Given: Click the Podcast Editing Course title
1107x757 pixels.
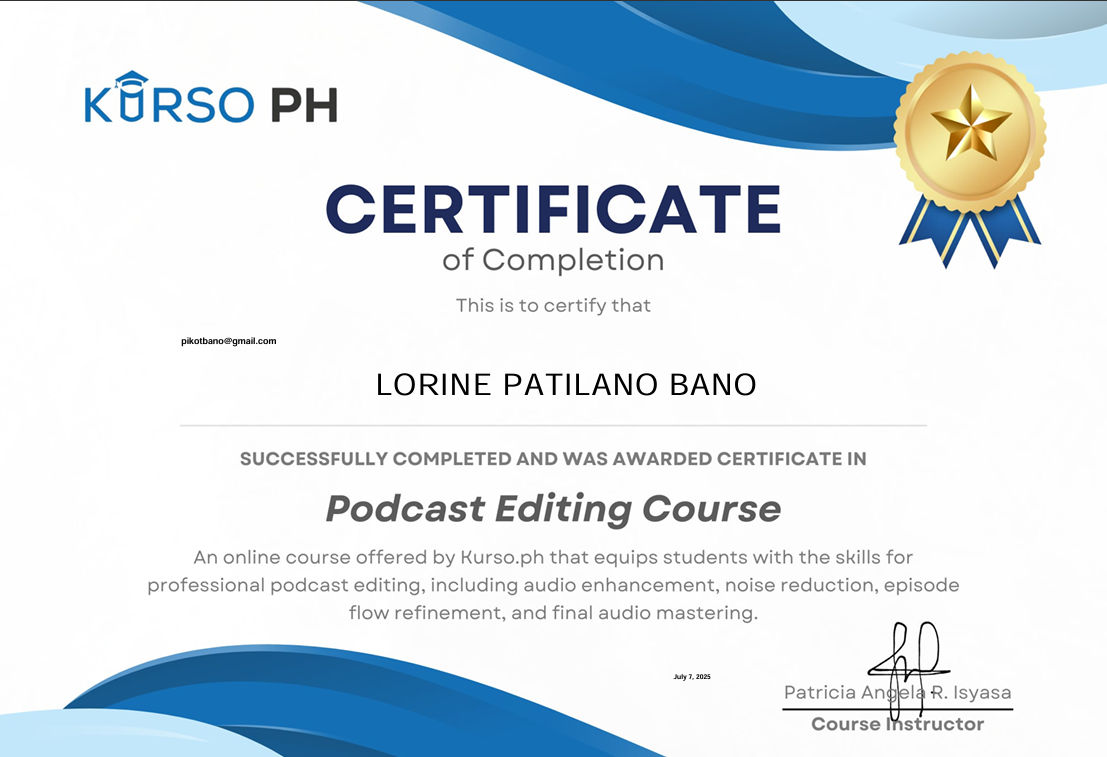Looking at the screenshot, I should [x=553, y=509].
